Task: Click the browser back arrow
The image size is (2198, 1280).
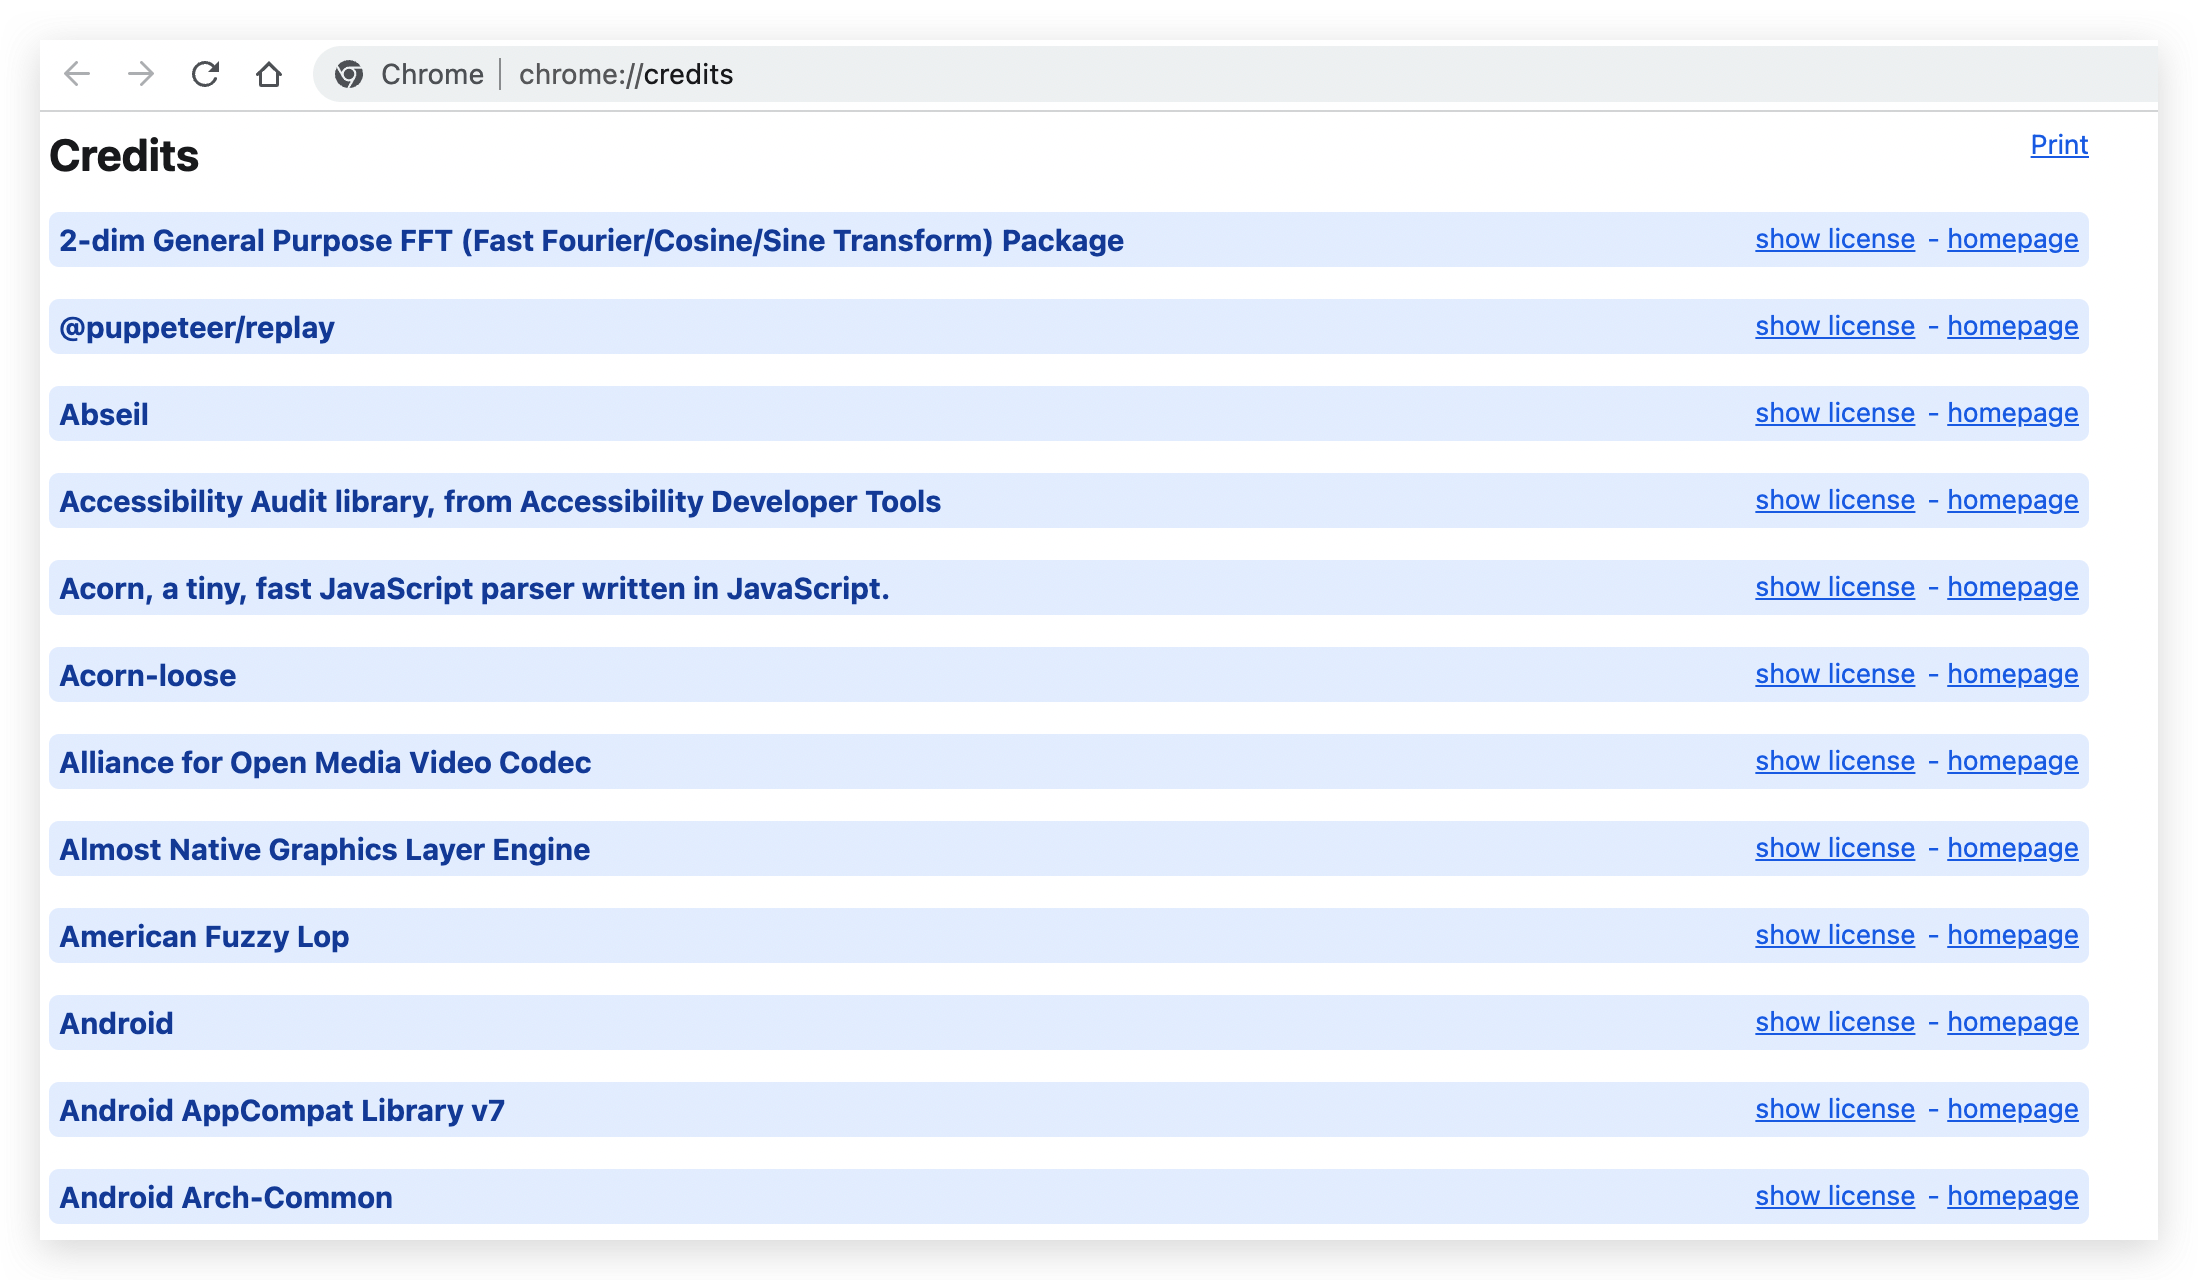Action: [x=77, y=74]
